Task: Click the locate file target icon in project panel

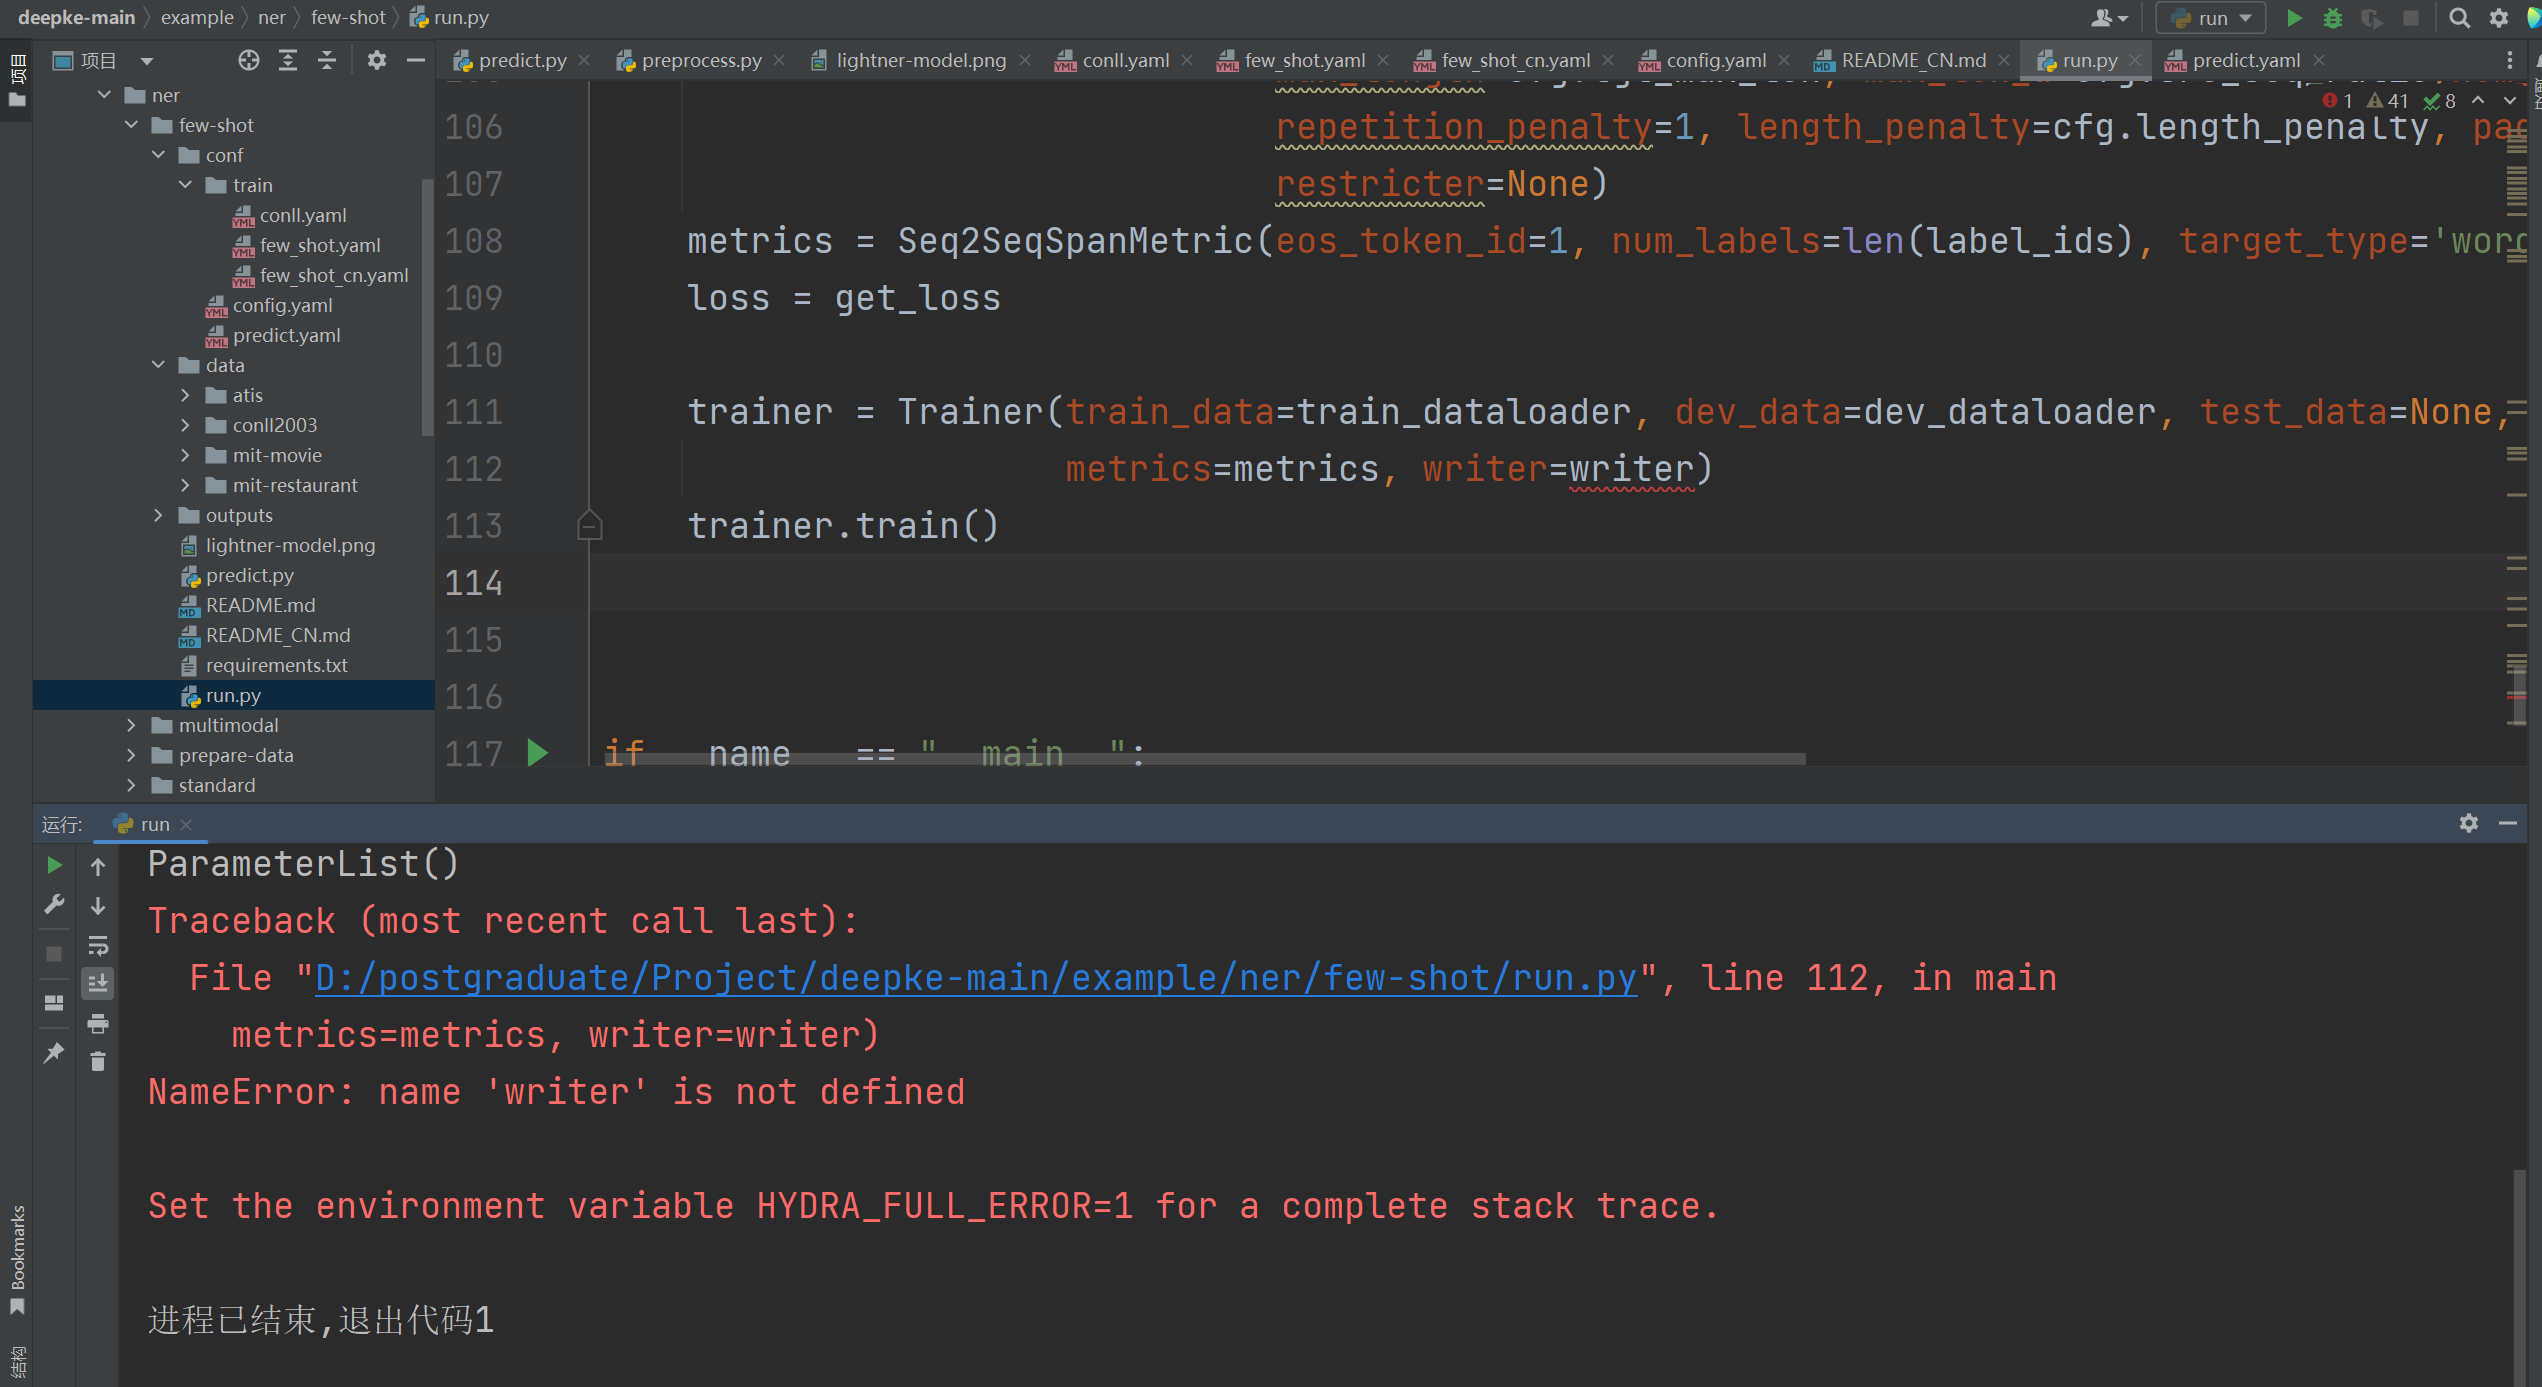Action: pos(249,61)
